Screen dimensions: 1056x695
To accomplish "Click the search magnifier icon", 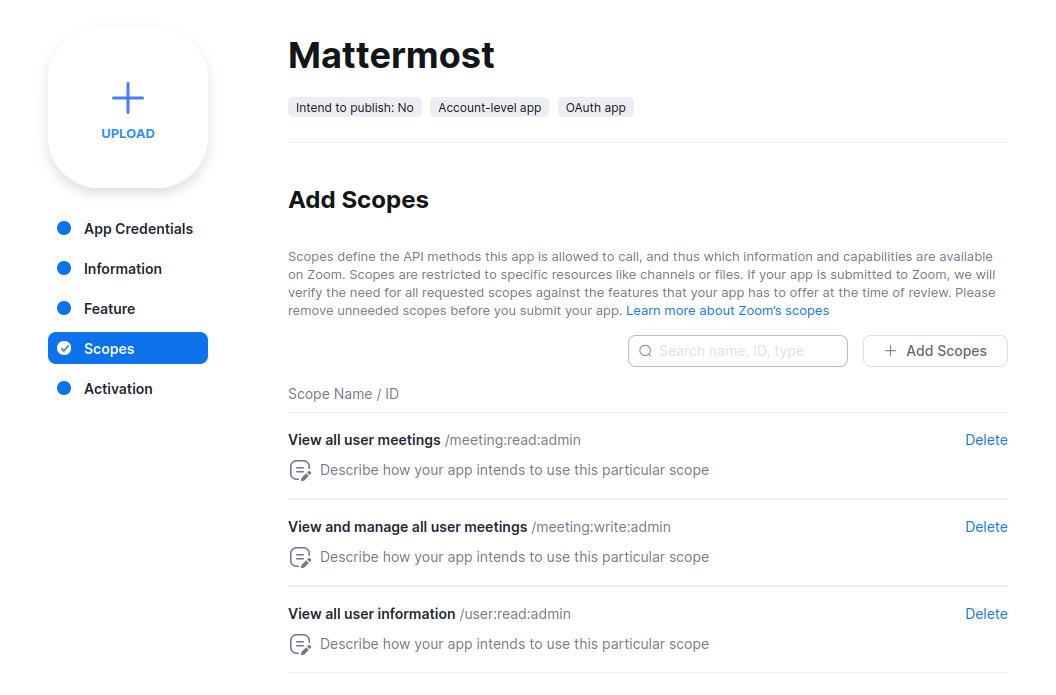I will (645, 351).
